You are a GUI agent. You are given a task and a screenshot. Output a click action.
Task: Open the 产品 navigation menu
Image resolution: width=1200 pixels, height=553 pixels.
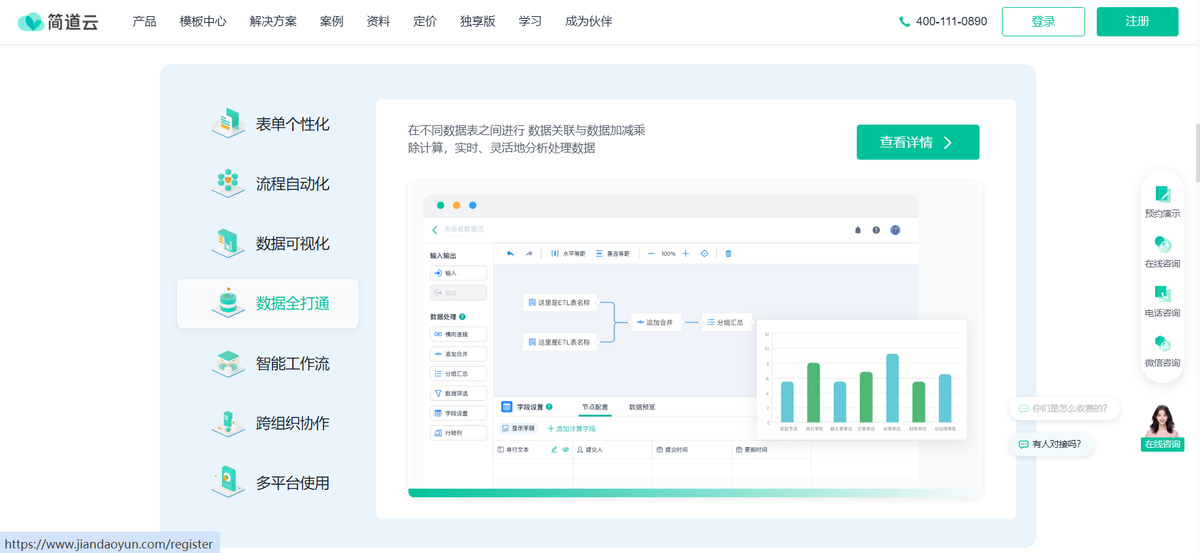(144, 21)
